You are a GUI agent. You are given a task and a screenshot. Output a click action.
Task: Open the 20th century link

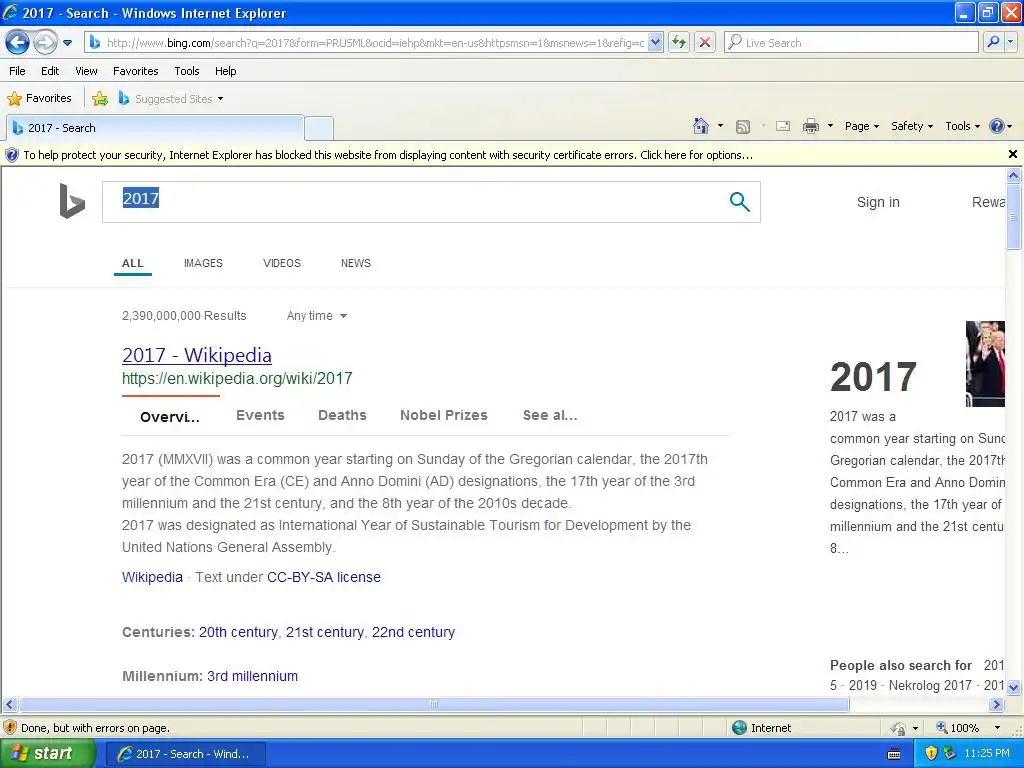238,632
